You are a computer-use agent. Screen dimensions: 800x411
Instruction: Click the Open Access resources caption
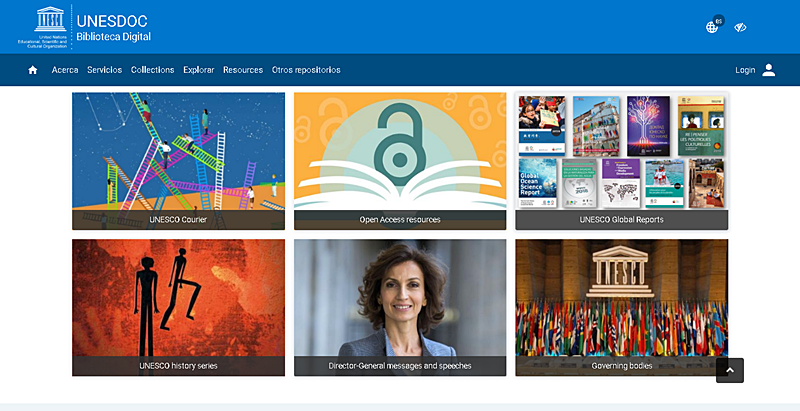click(x=400, y=220)
